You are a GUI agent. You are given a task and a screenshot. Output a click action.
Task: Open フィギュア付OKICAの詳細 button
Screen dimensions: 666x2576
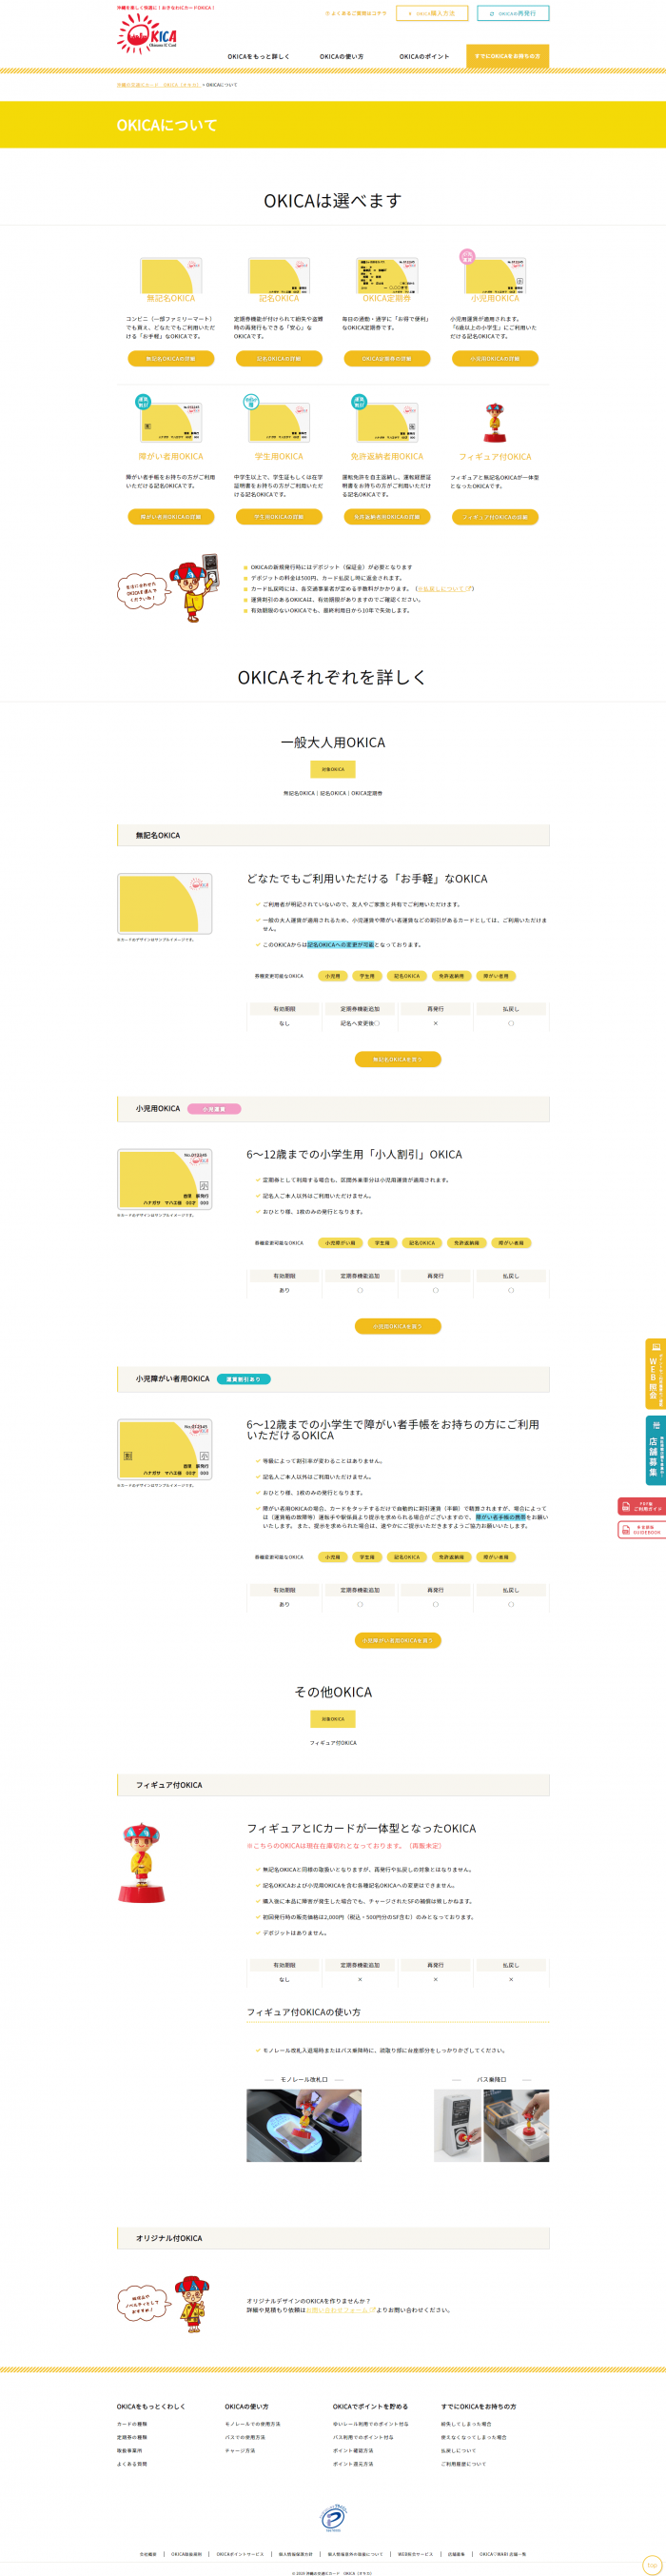(495, 517)
